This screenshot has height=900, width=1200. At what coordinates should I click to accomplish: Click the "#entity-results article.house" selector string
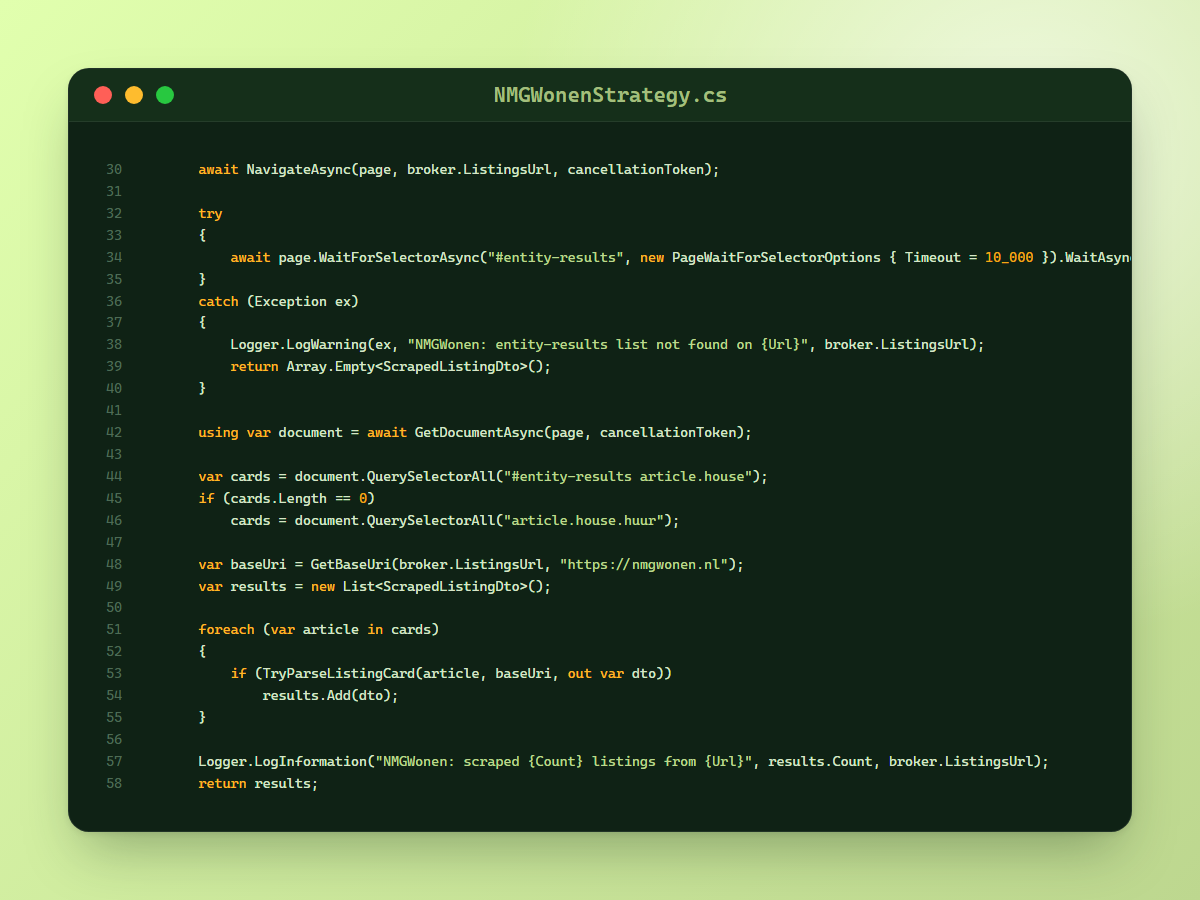click(x=627, y=477)
